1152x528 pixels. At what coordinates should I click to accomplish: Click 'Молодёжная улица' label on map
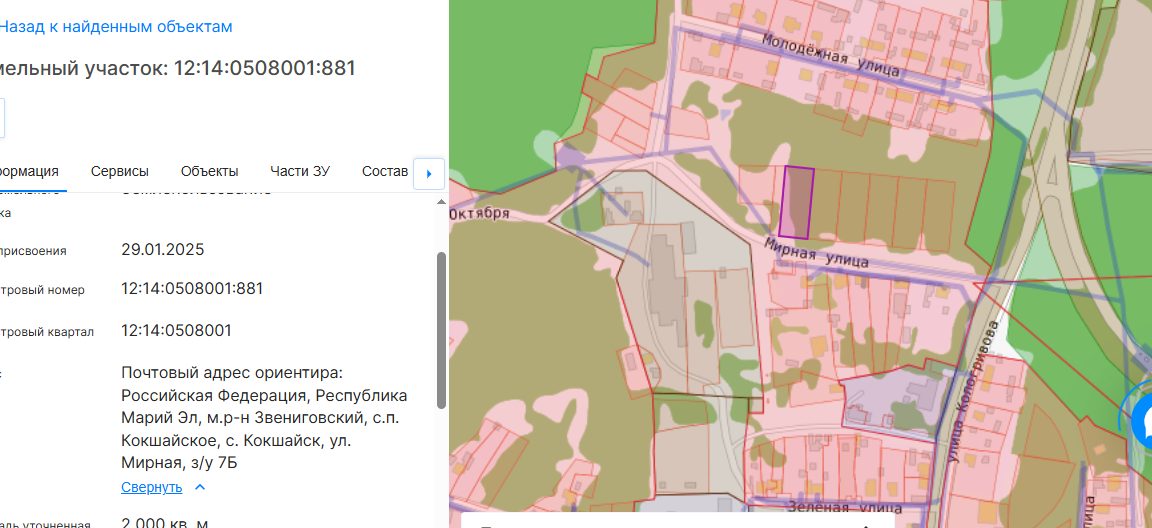830,54
